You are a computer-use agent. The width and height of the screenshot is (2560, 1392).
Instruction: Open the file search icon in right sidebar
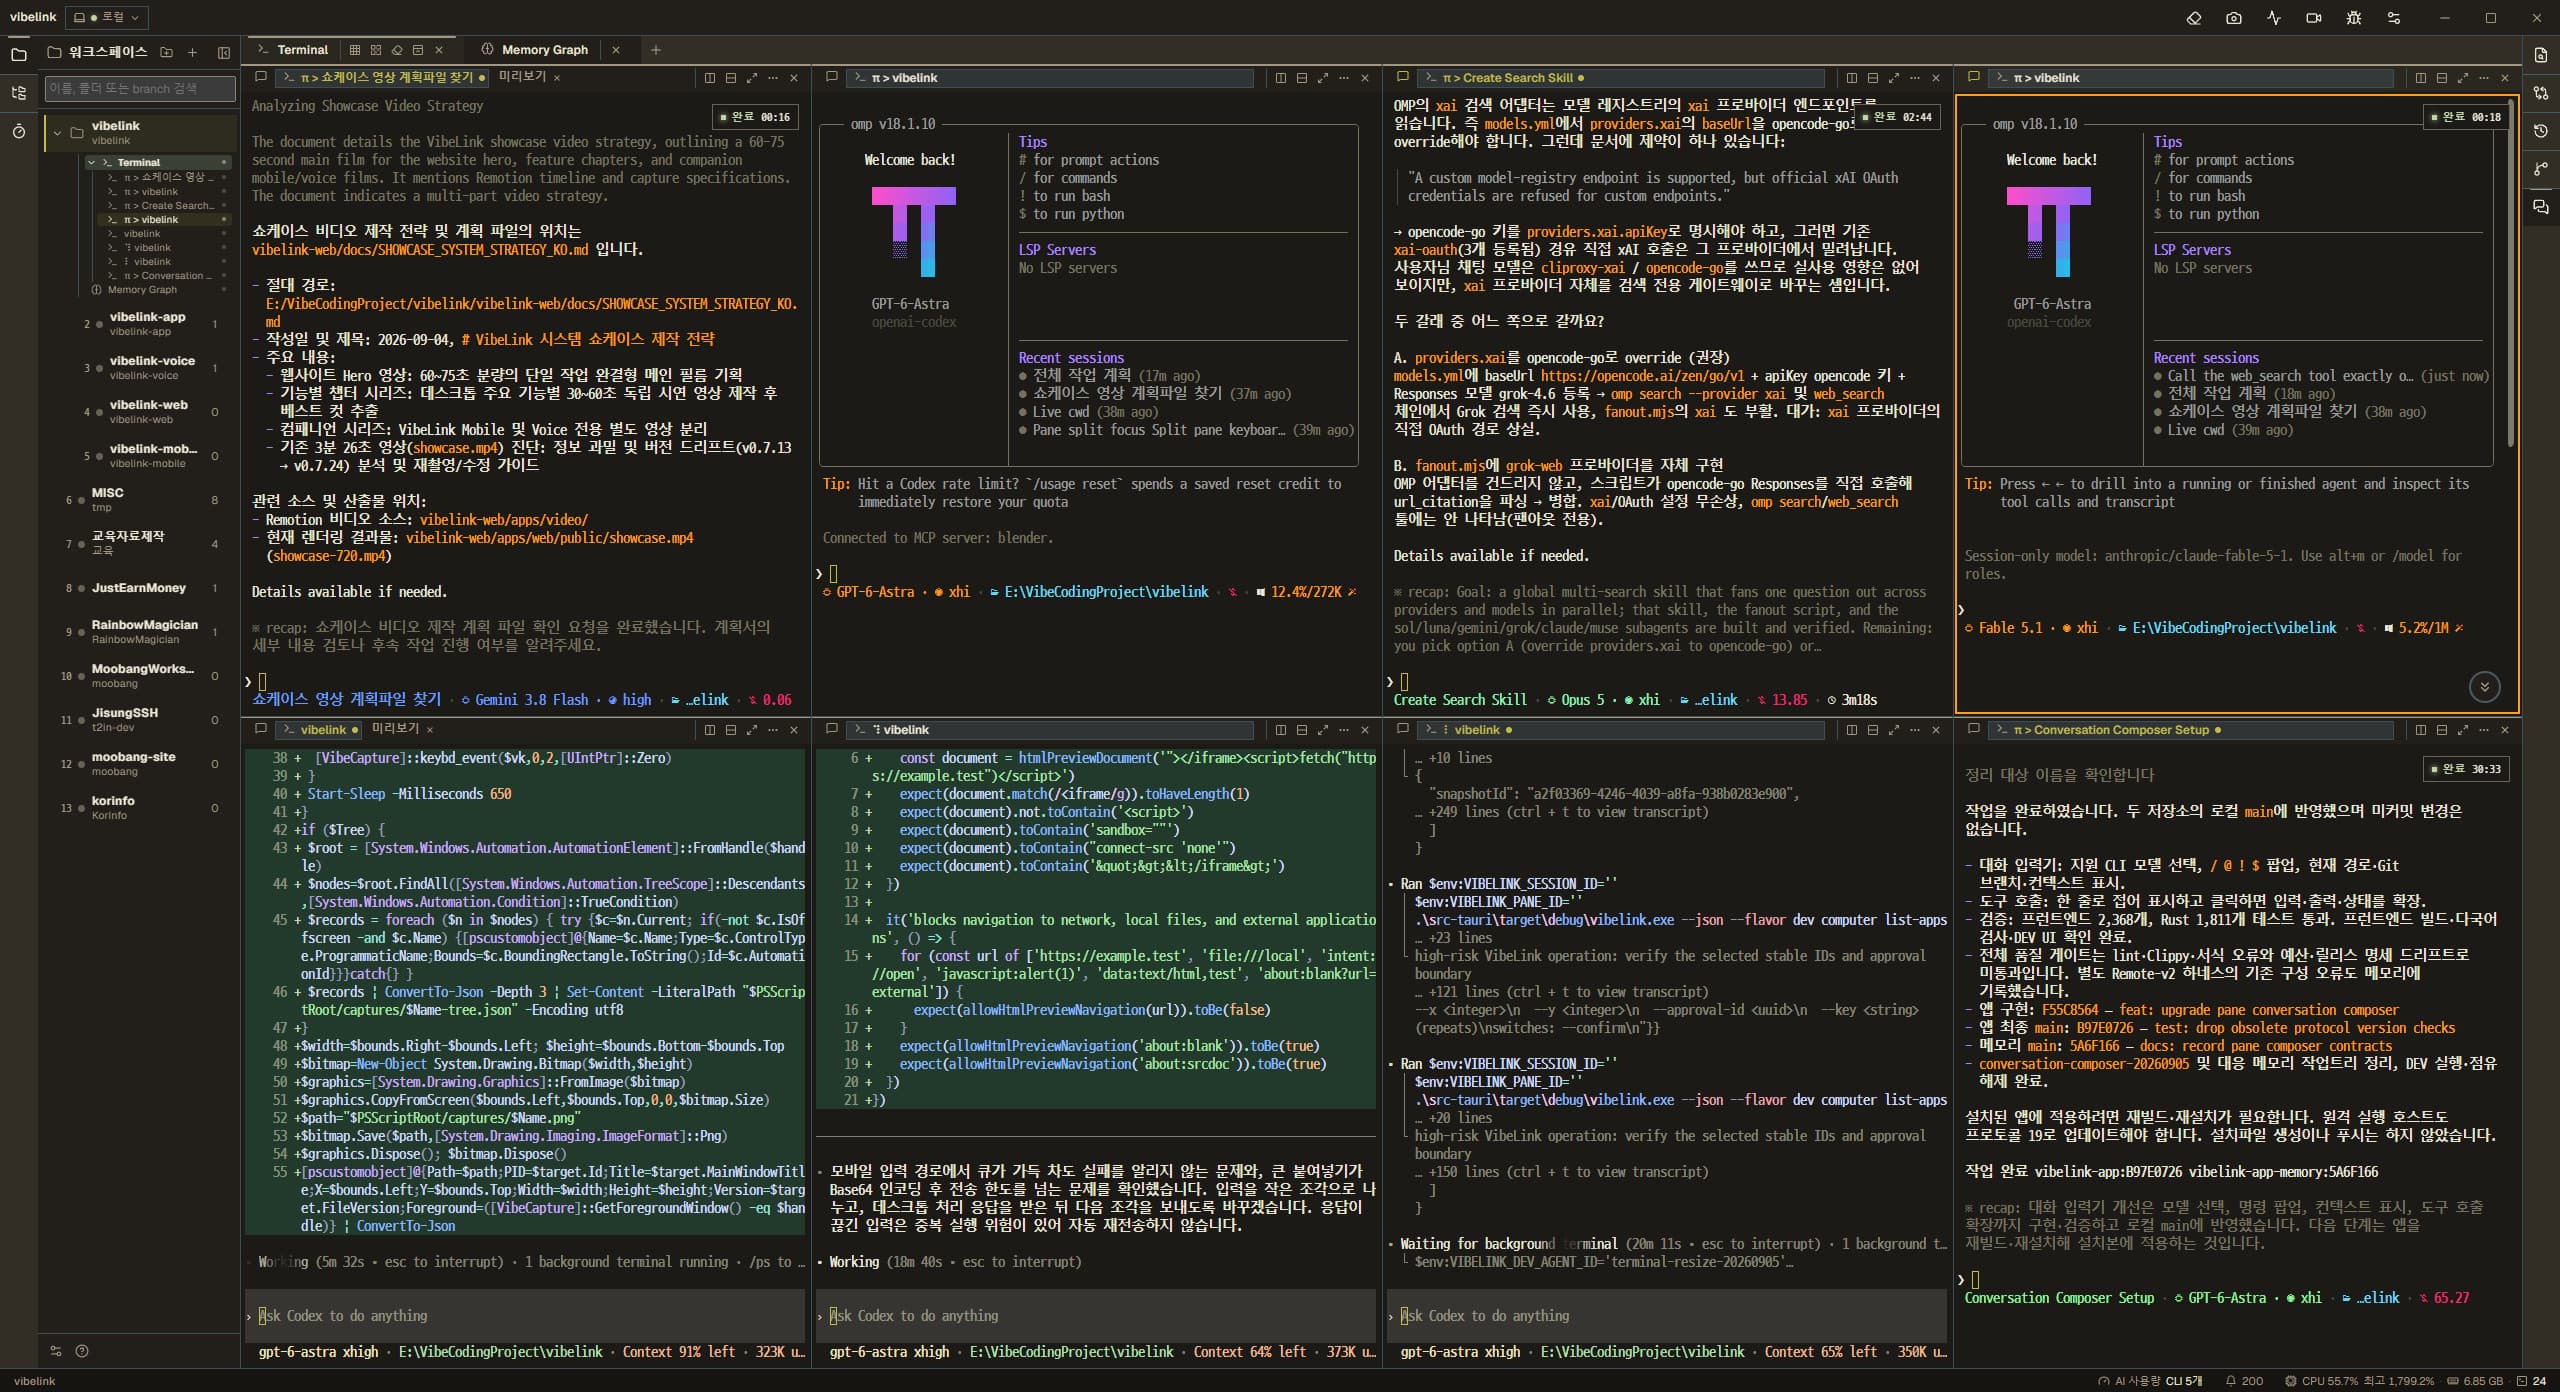(2541, 55)
